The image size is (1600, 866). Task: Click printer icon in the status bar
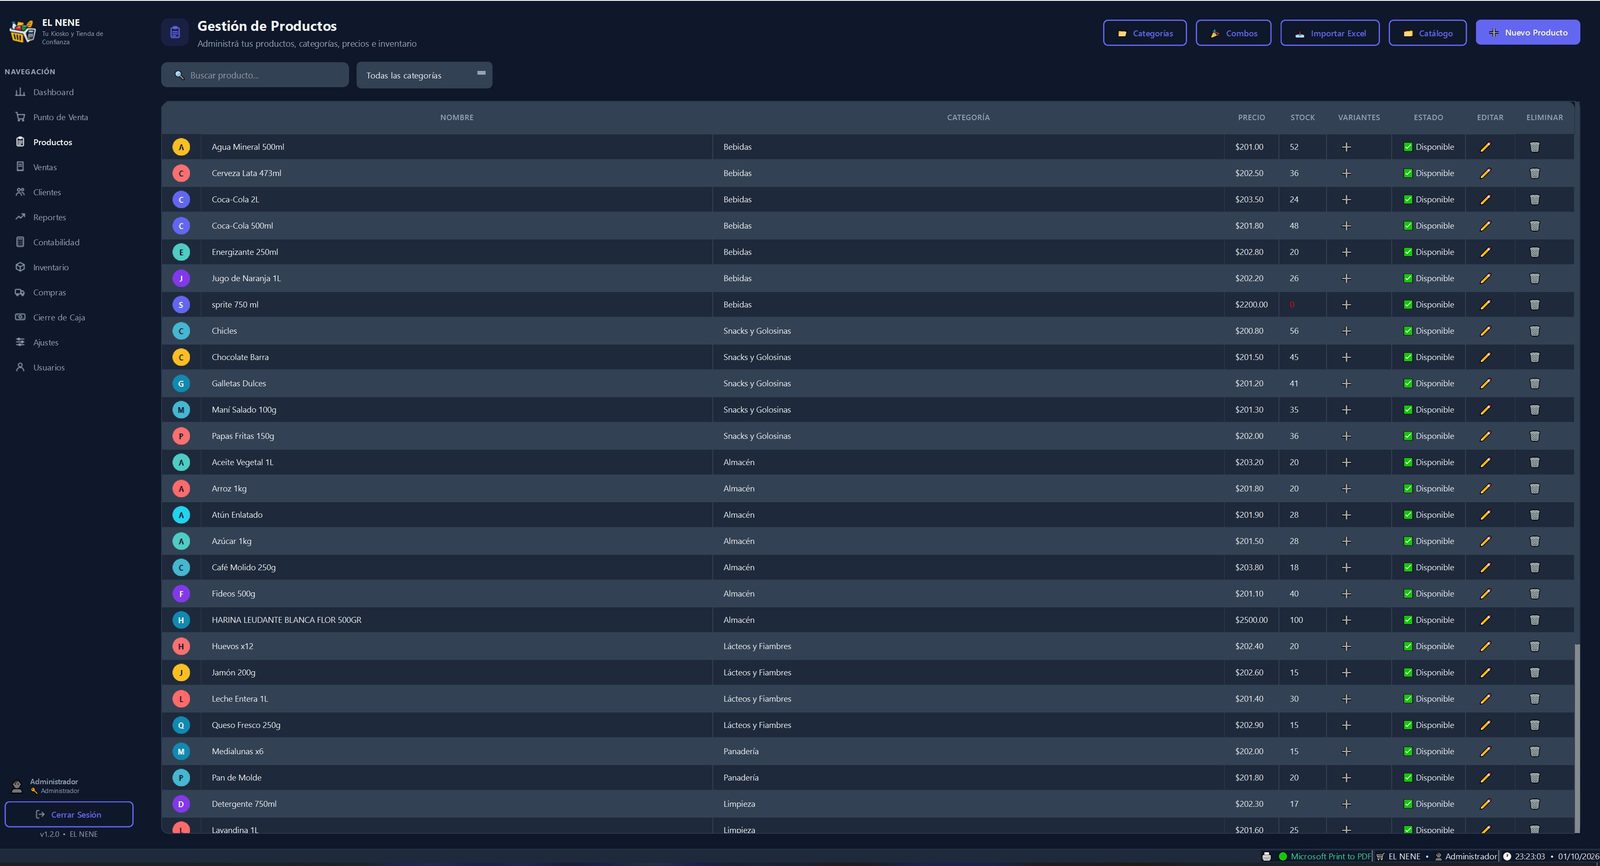[x=1267, y=857]
